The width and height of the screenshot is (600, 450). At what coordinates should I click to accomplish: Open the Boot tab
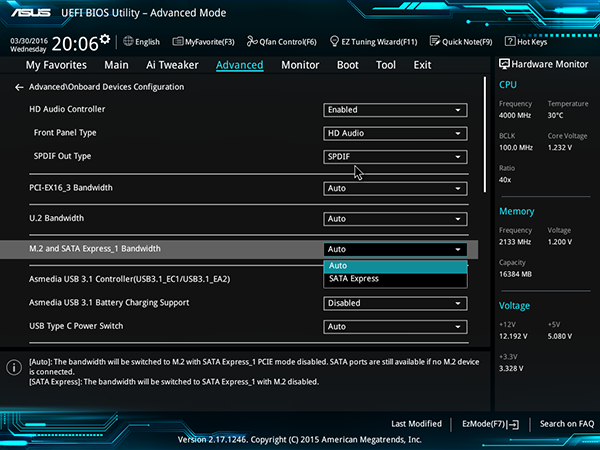point(347,65)
